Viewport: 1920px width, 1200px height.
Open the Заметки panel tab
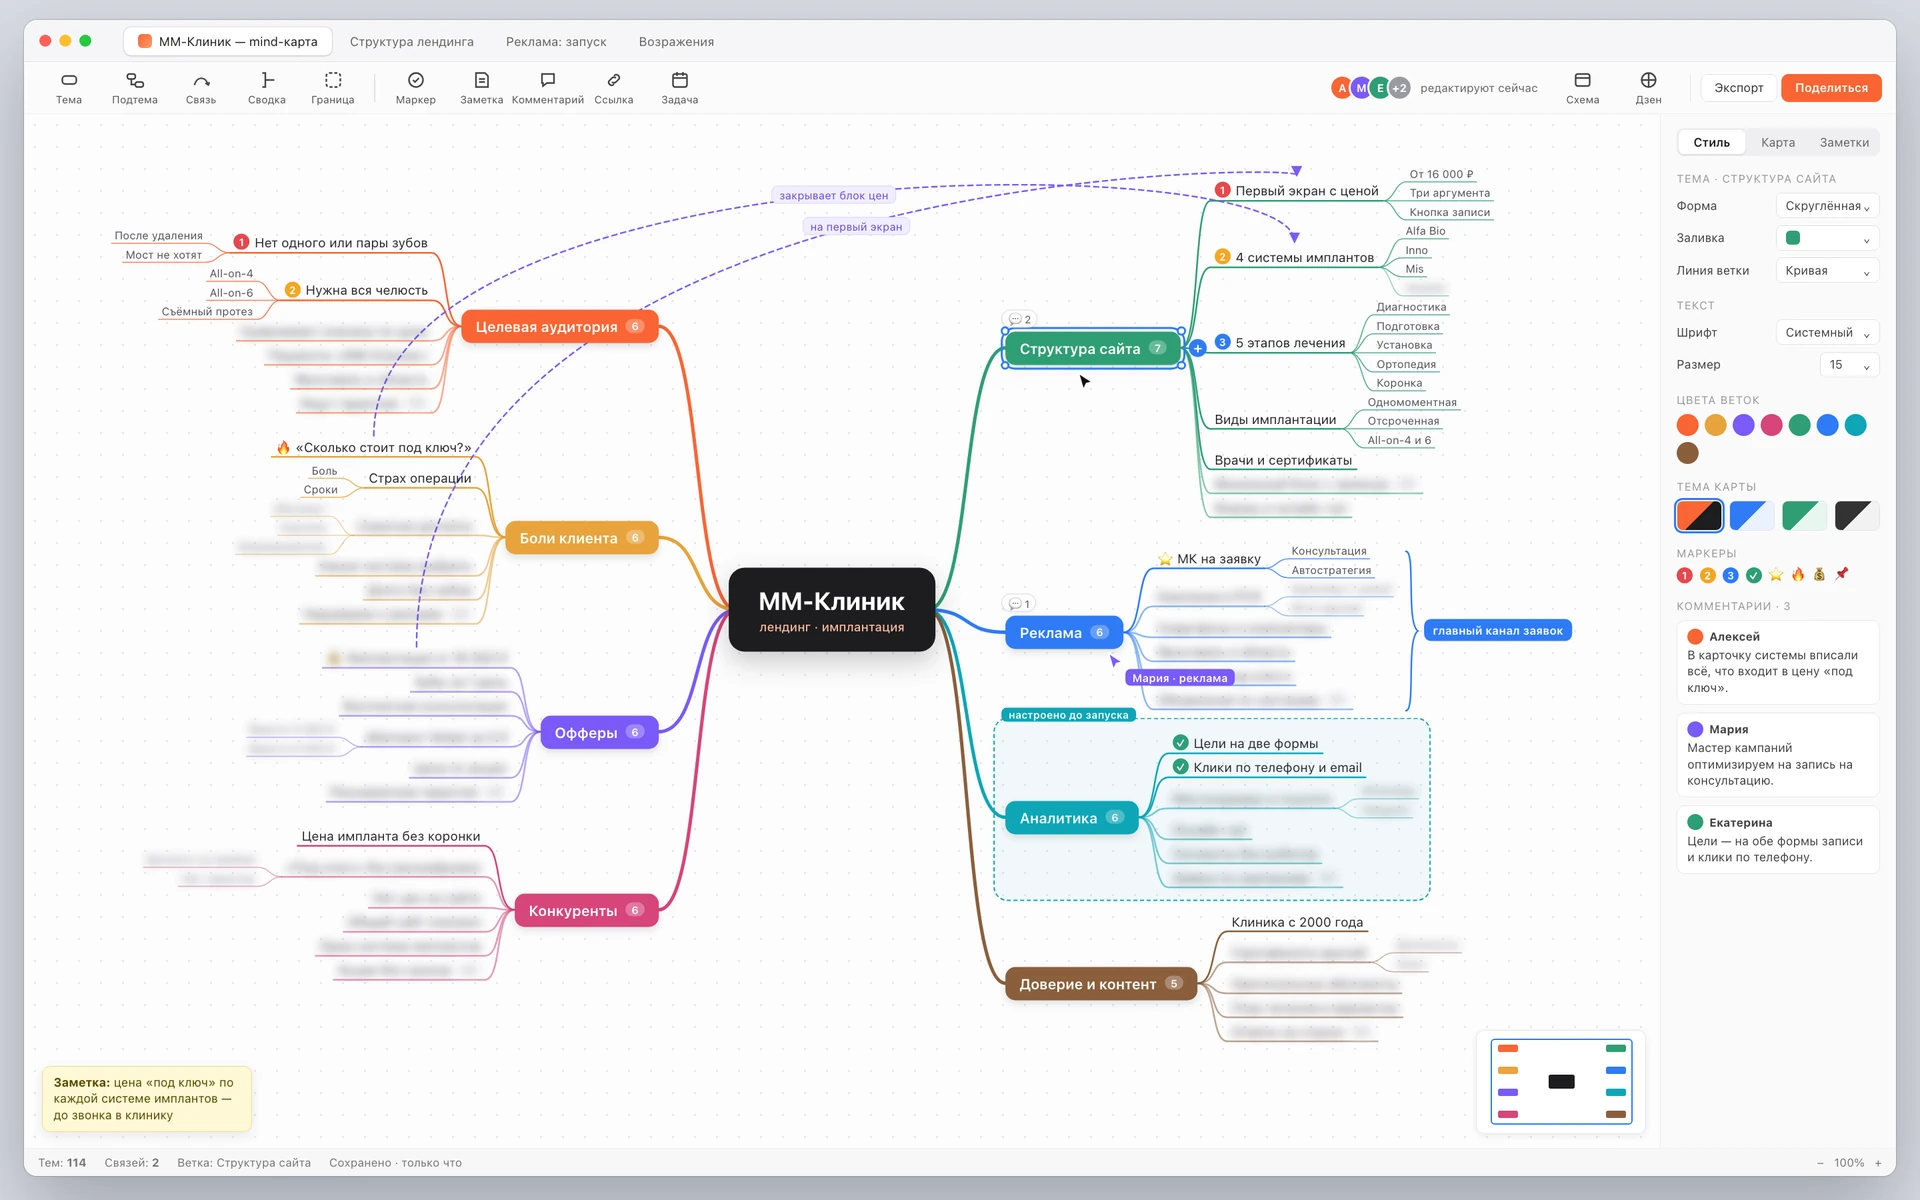tap(1844, 143)
